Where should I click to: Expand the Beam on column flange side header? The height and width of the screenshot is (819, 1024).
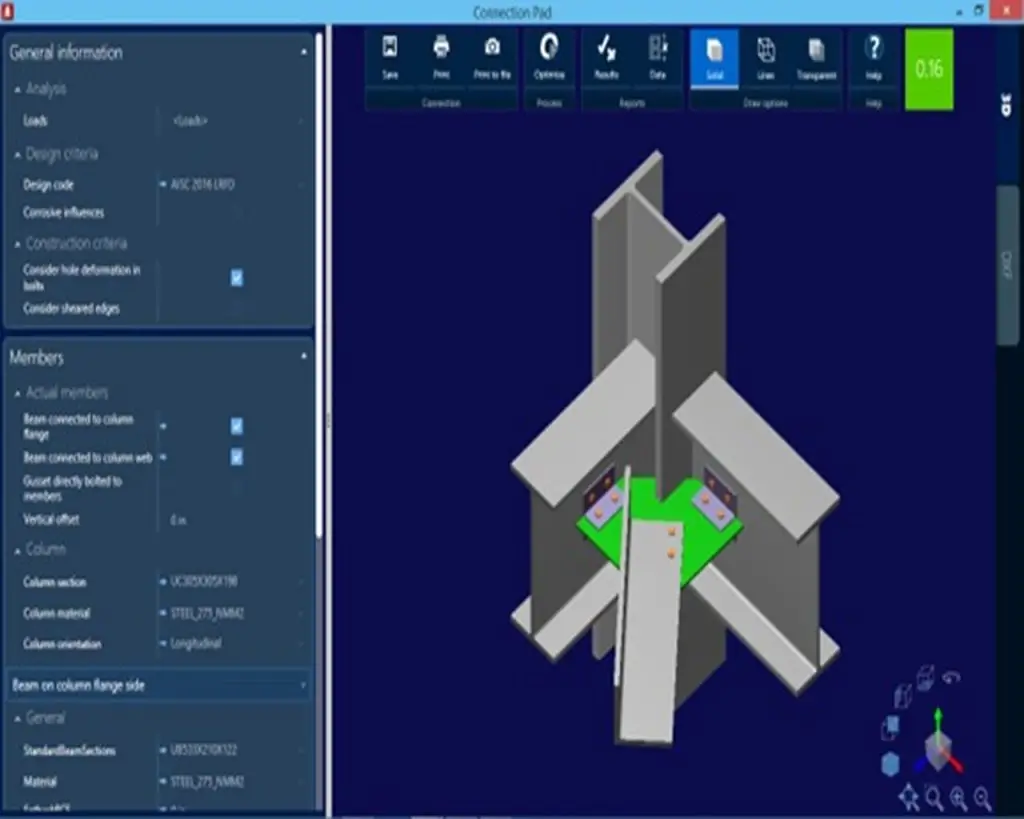(x=160, y=685)
